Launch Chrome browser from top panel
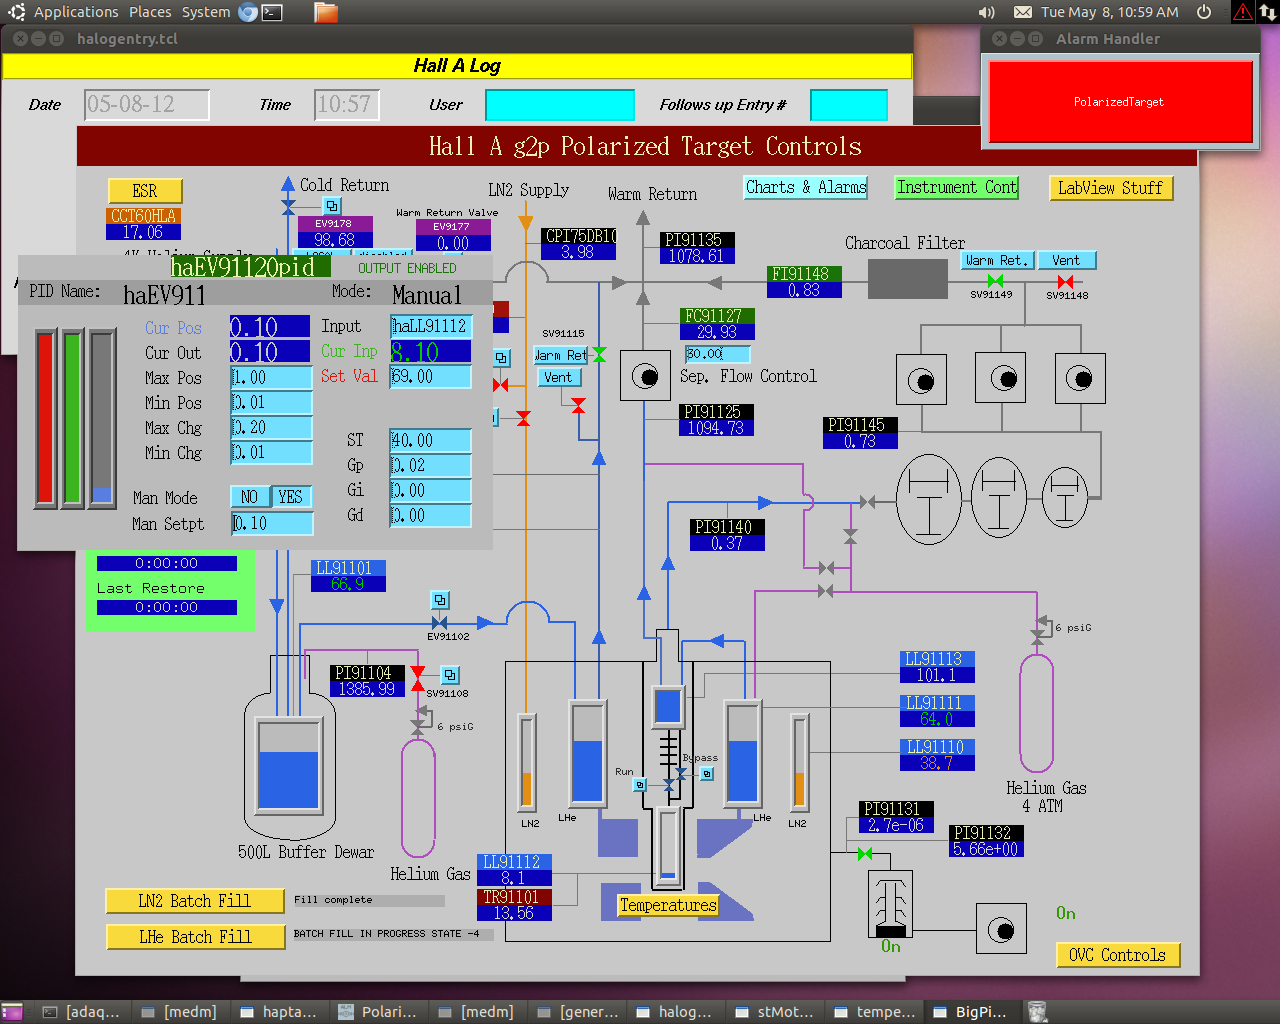Screen dimensions: 1280x1024 pos(248,12)
